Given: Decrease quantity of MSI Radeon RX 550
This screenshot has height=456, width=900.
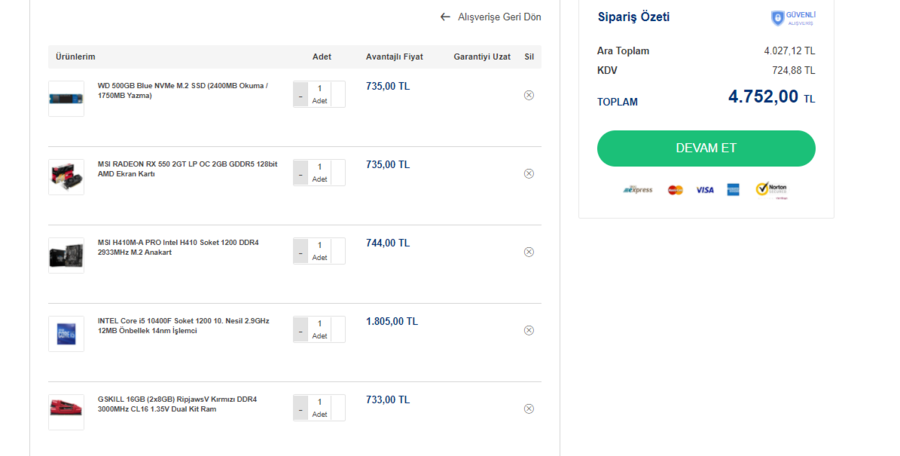Looking at the screenshot, I should 300,173.
